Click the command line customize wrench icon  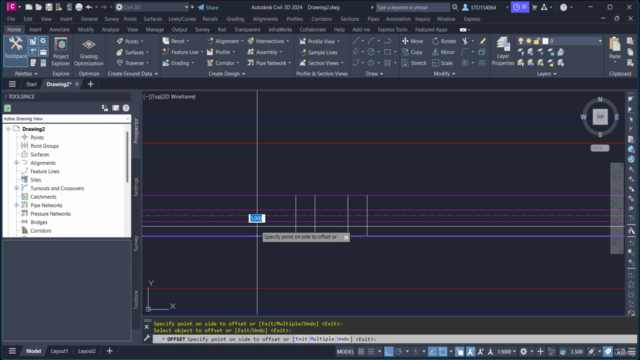[x=147, y=338]
